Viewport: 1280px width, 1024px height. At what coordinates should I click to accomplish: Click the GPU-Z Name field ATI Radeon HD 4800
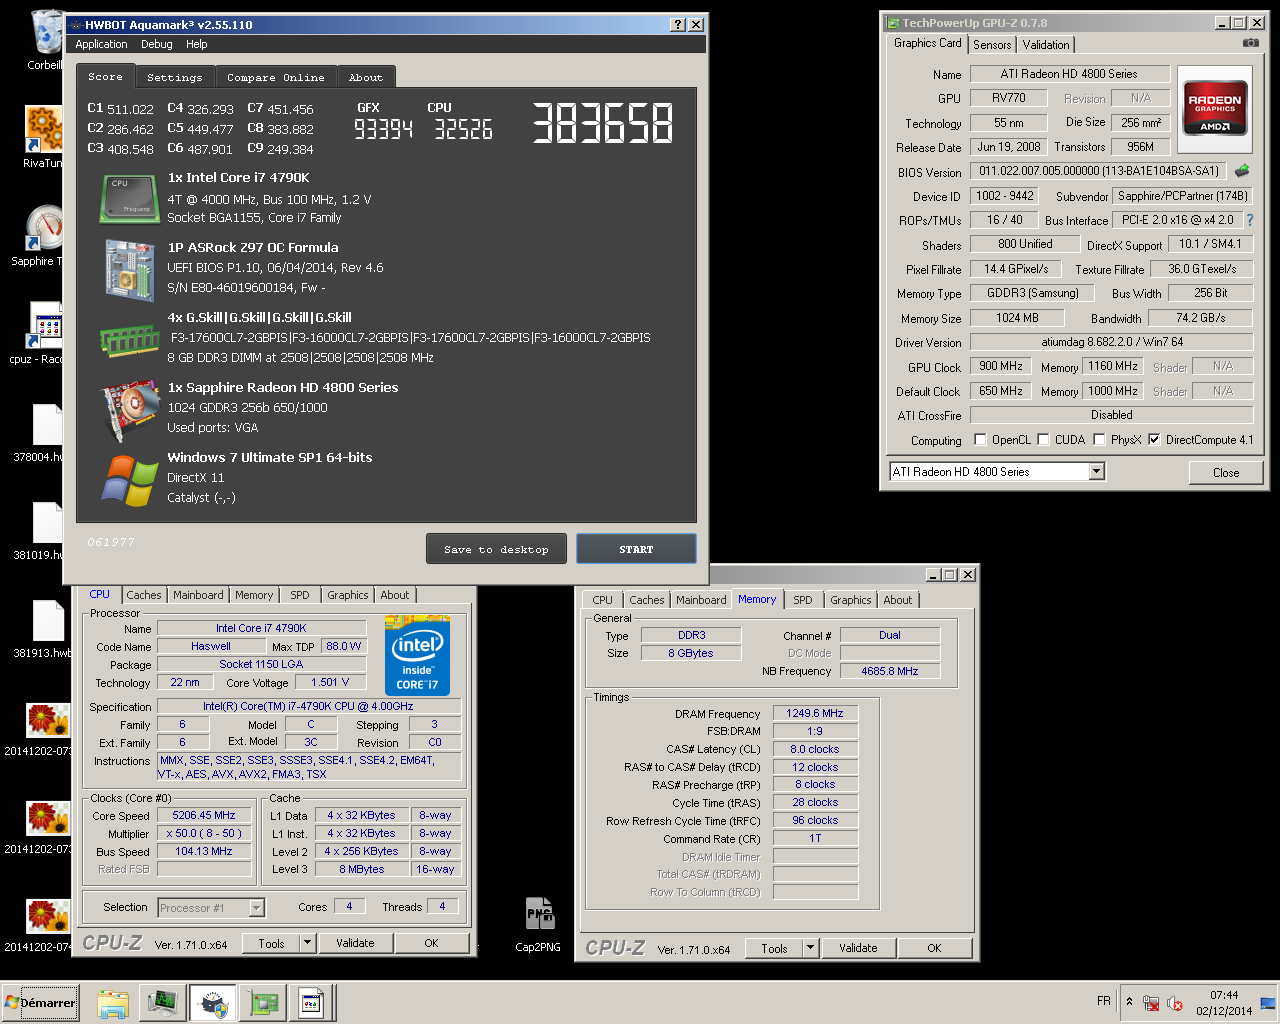pos(1069,74)
